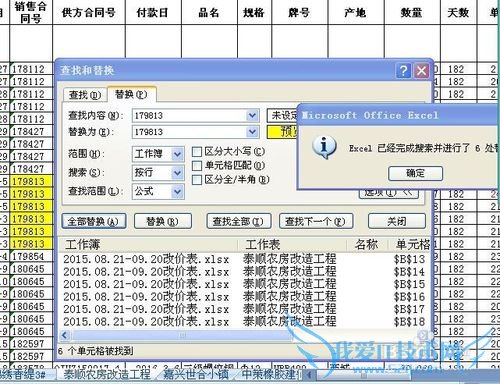Click the 全部替换 button
This screenshot has width=500, height=384.
[94, 221]
